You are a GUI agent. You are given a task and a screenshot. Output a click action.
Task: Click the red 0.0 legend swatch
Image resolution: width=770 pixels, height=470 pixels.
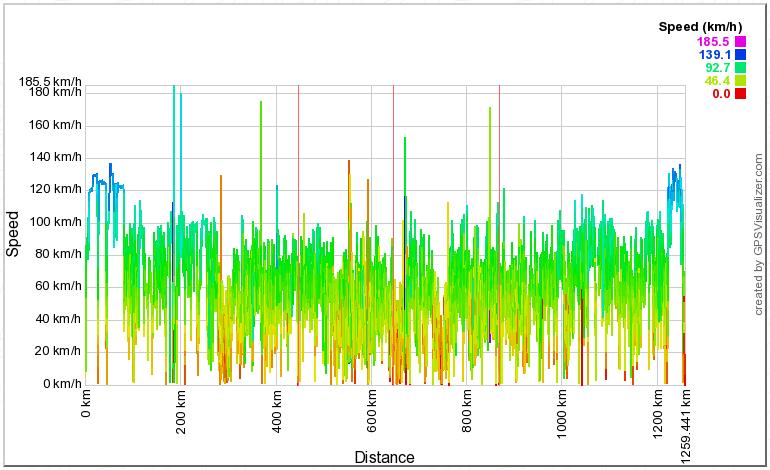[x=740, y=94]
